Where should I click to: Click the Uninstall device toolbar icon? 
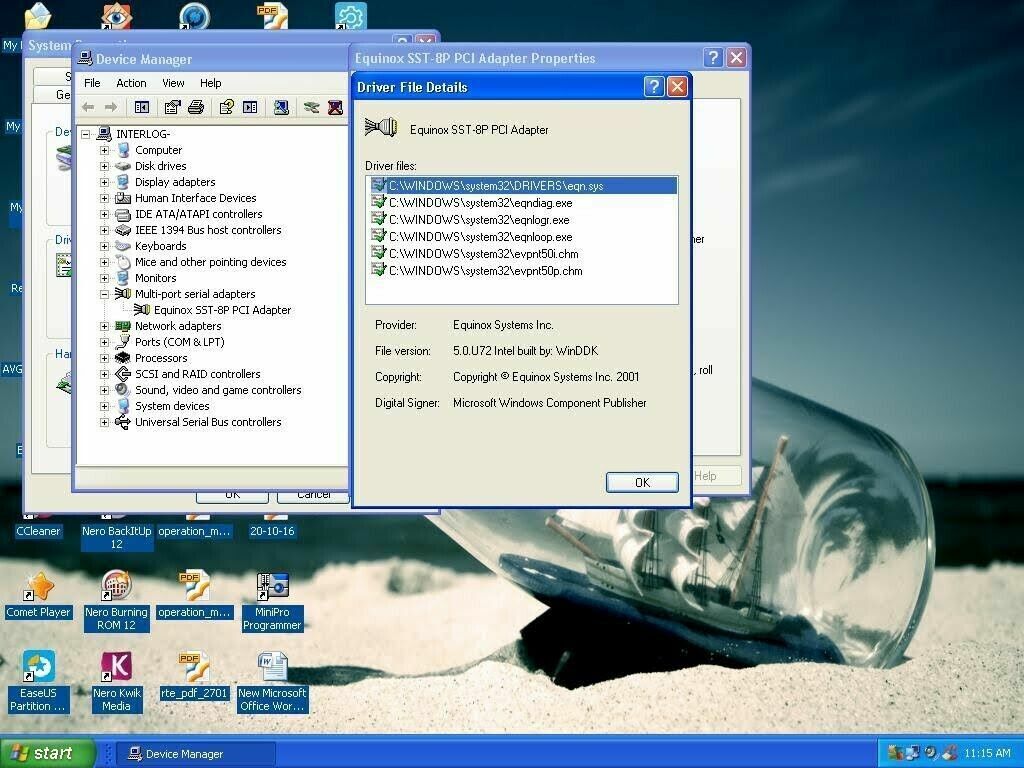tap(336, 107)
